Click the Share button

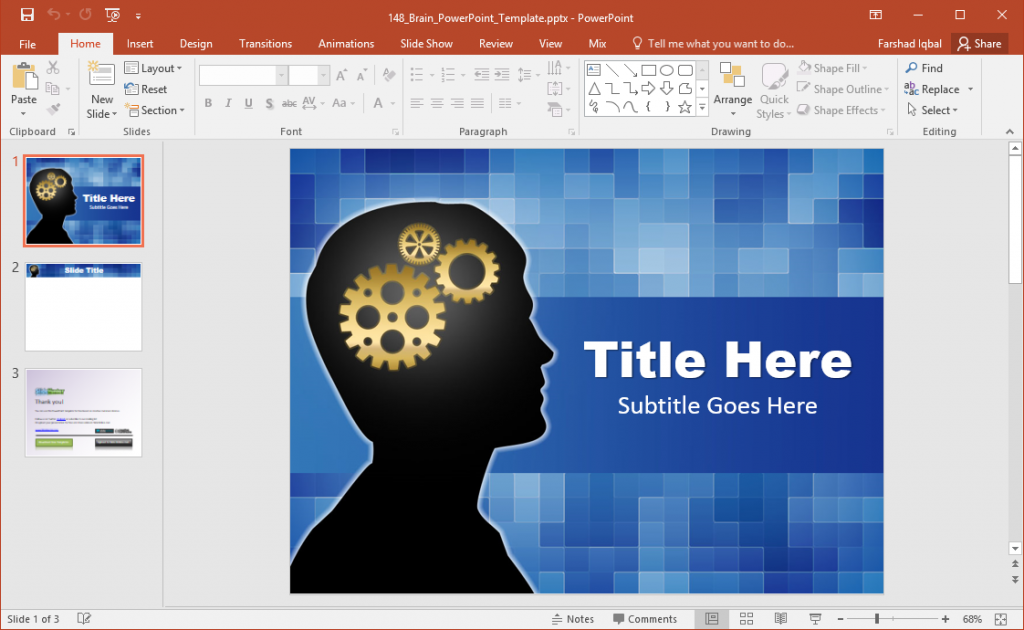979,43
